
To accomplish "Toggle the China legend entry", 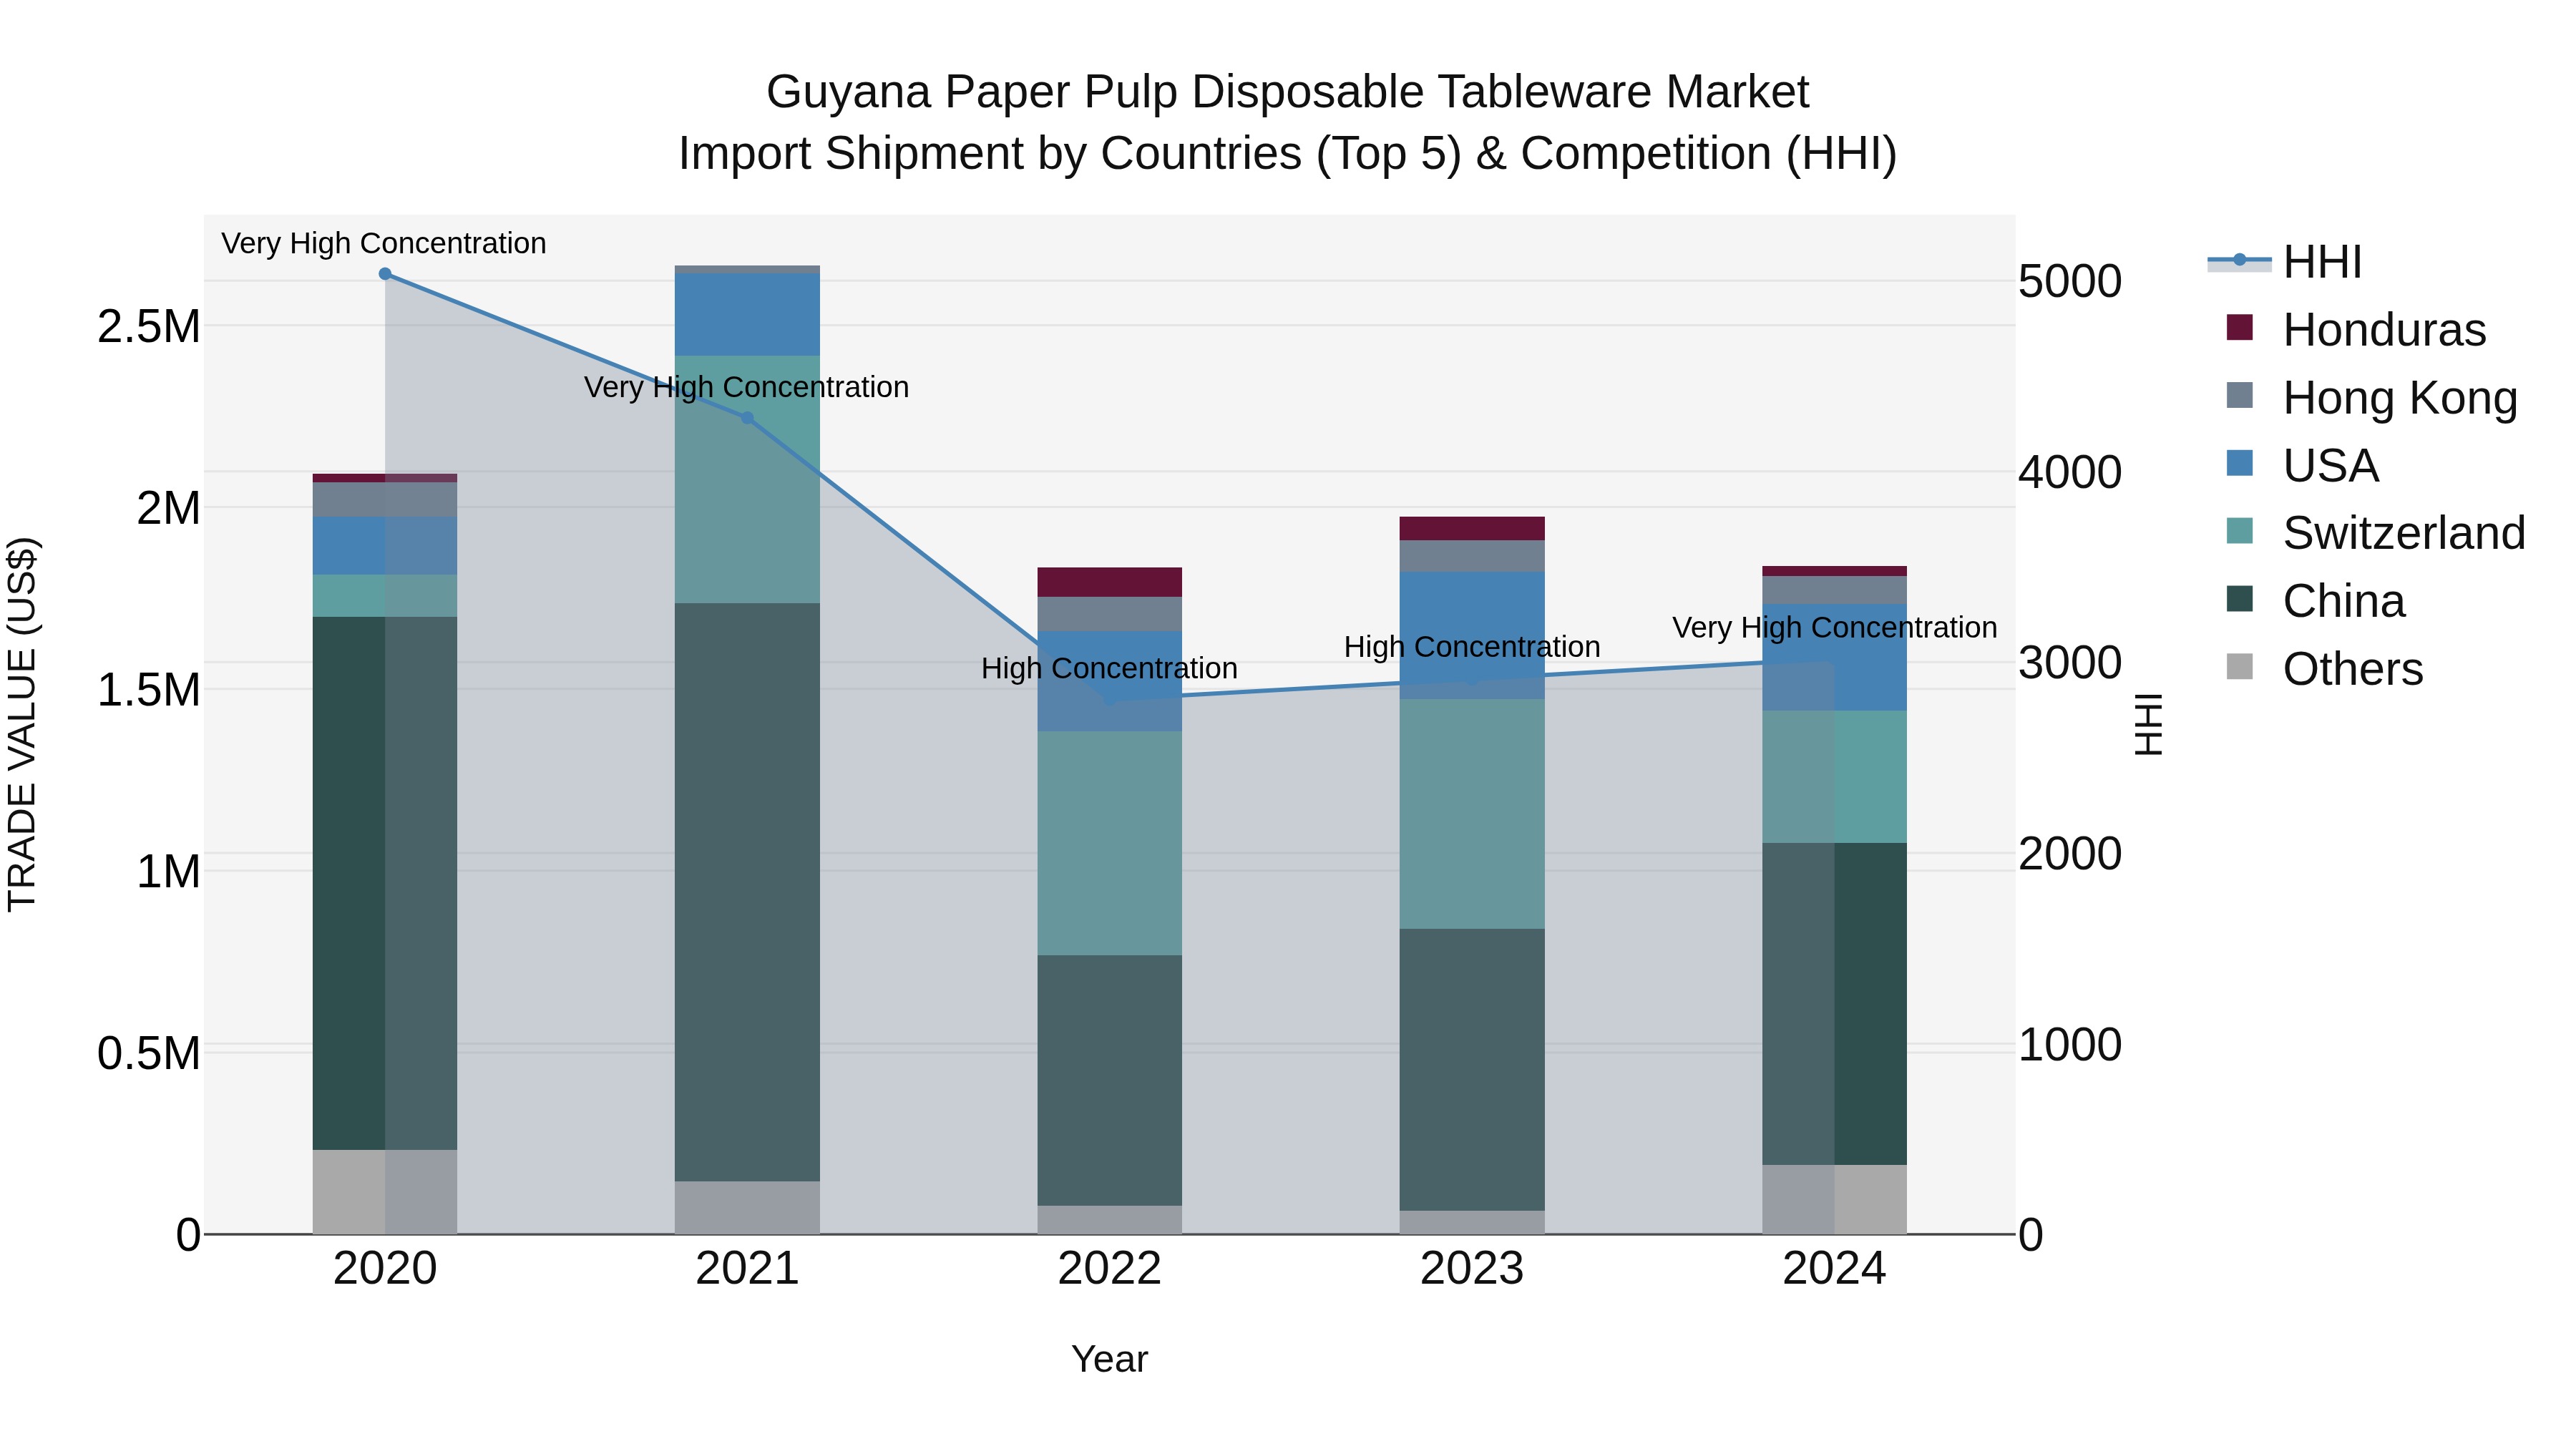I will 2315,600.
